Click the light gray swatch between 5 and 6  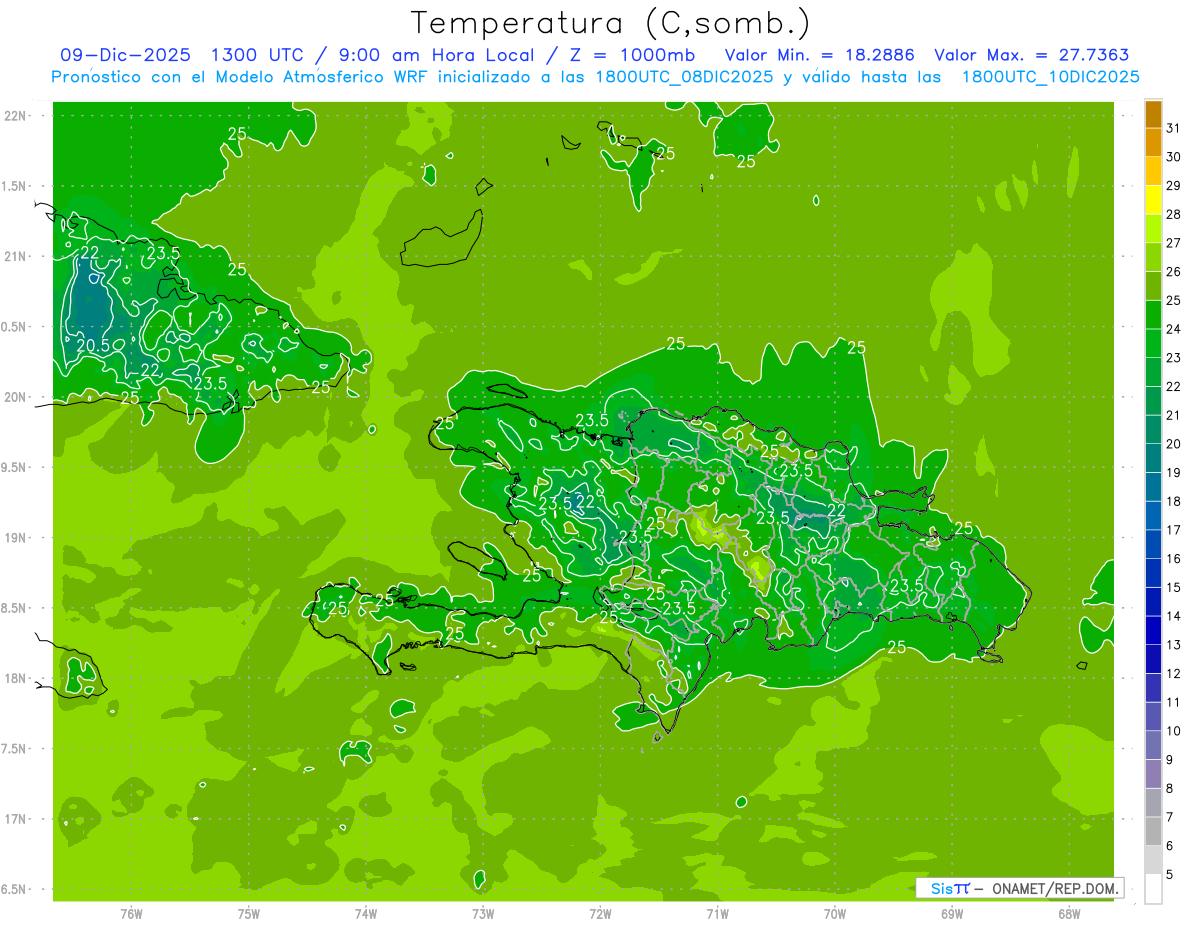[x=1153, y=860]
